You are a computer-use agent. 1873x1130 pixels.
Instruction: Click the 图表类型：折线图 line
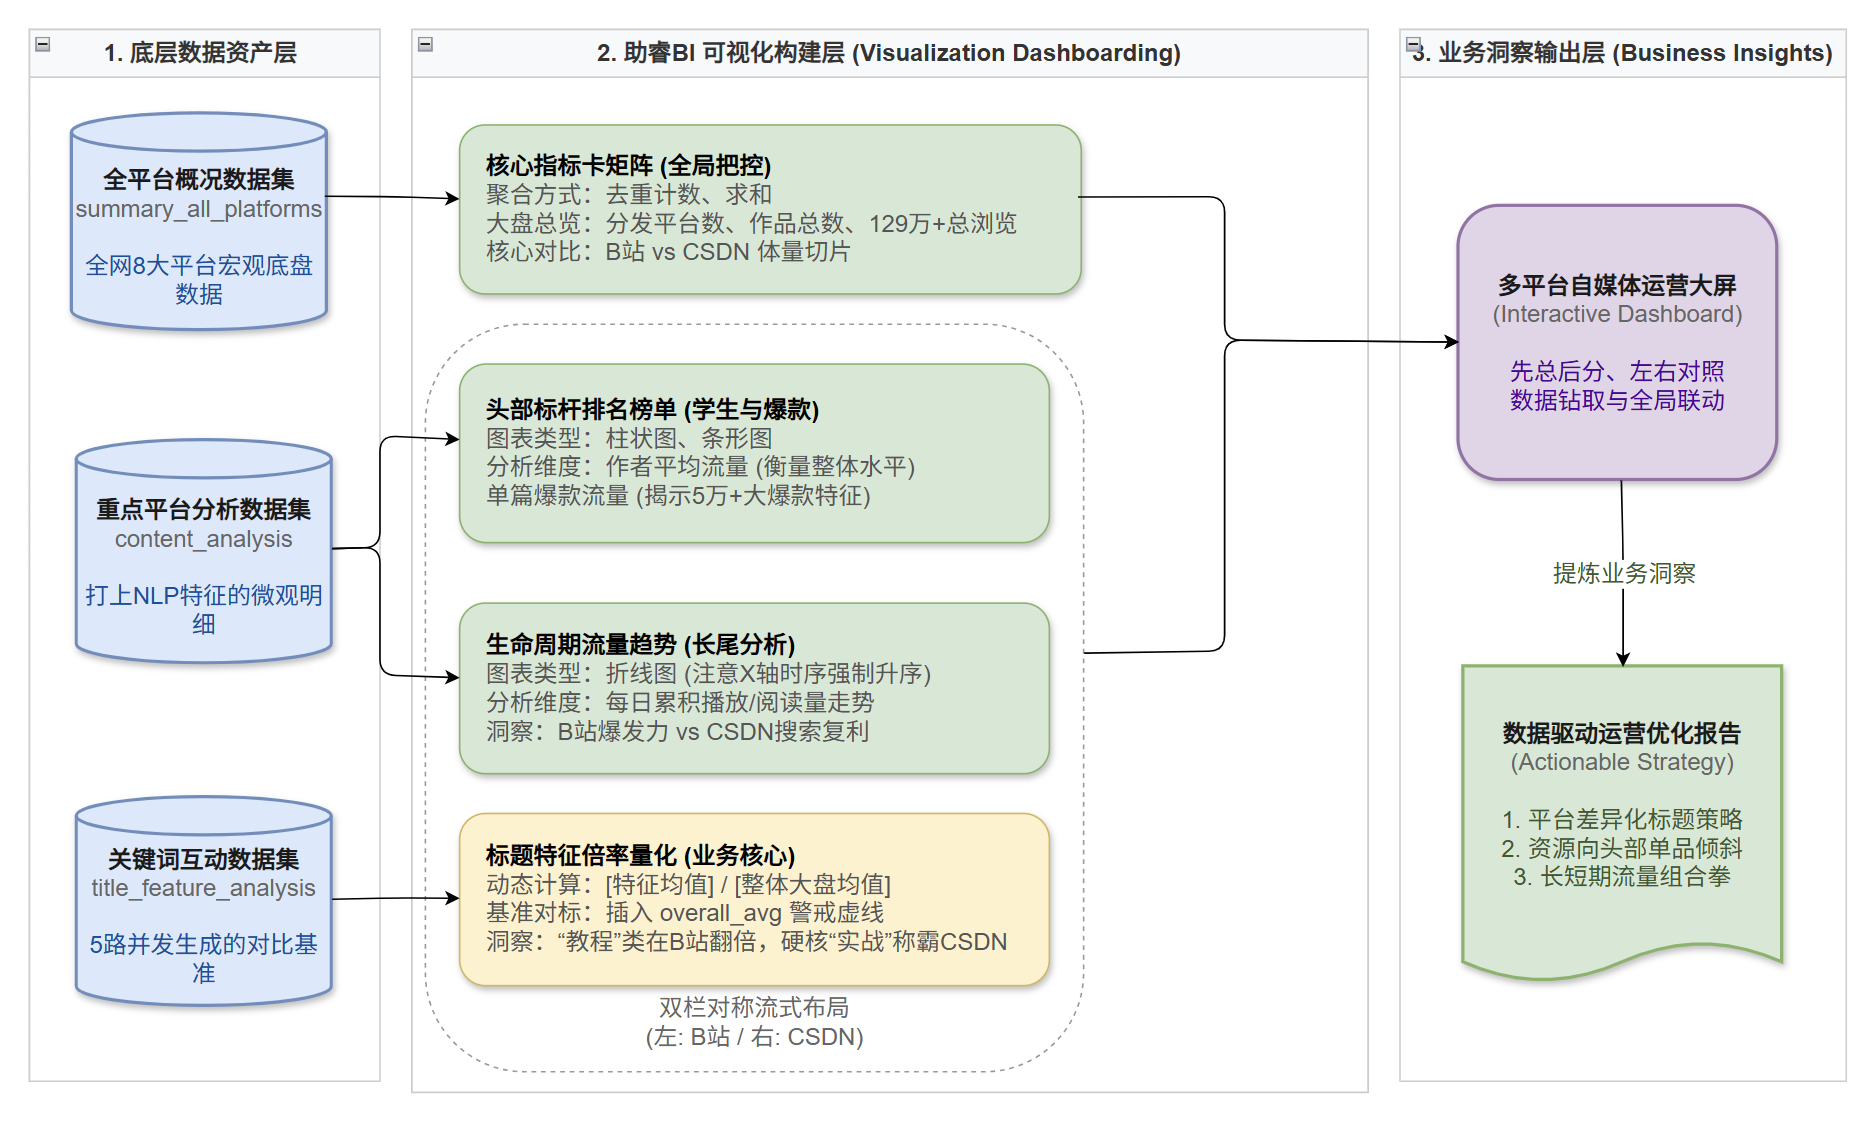point(709,674)
